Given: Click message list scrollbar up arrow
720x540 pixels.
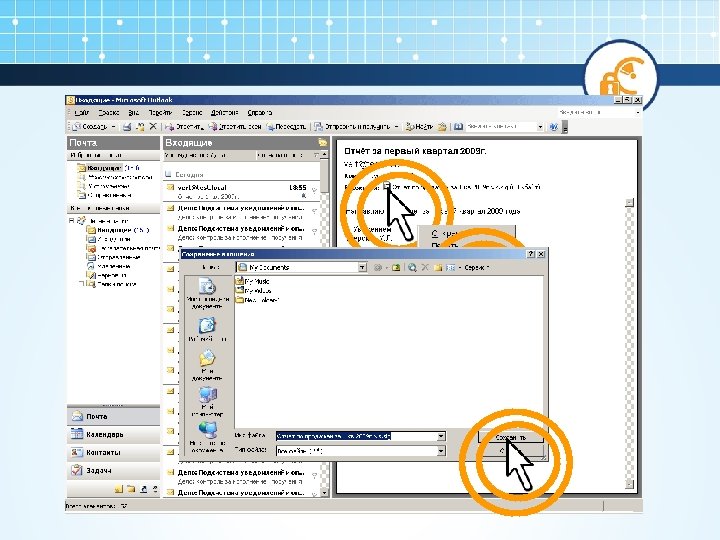Looking at the screenshot, I should click(324, 155).
